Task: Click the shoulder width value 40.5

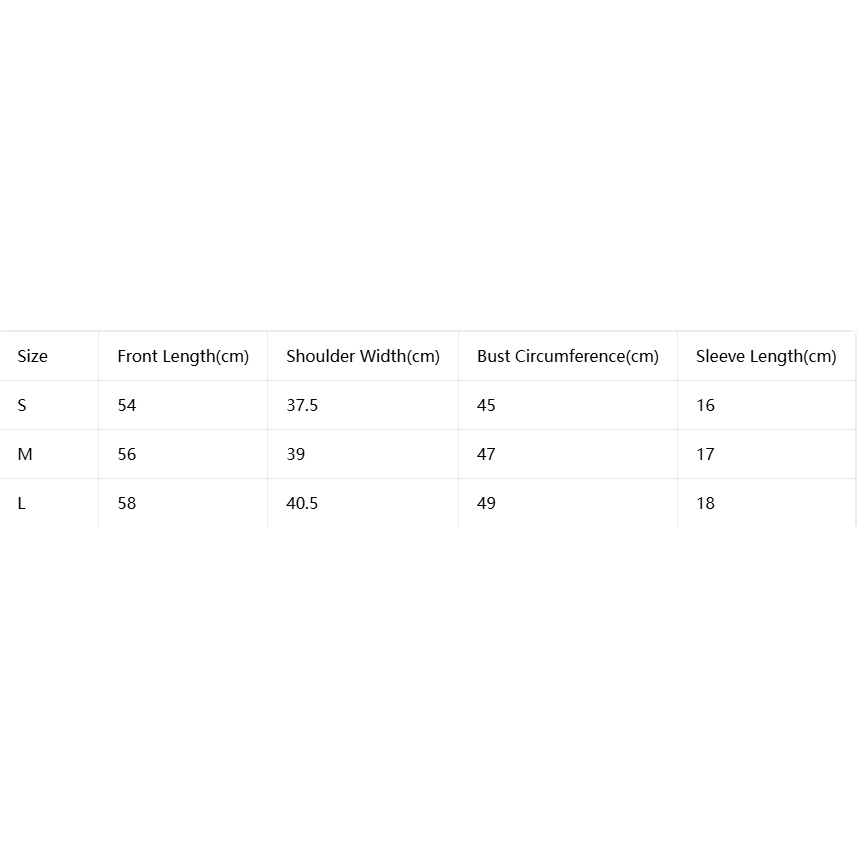Action: click(x=302, y=503)
